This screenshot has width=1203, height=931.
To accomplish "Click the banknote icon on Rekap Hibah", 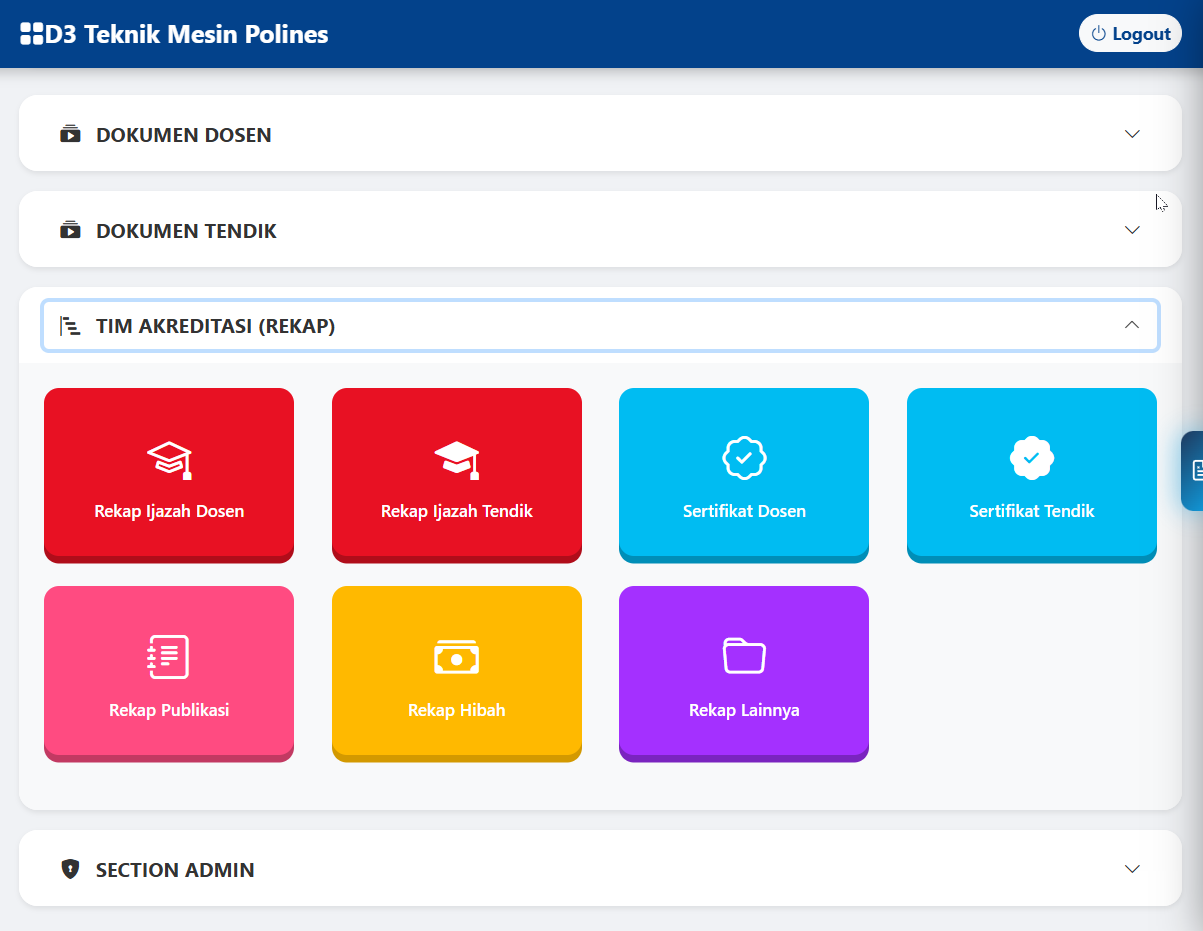I will coord(456,657).
